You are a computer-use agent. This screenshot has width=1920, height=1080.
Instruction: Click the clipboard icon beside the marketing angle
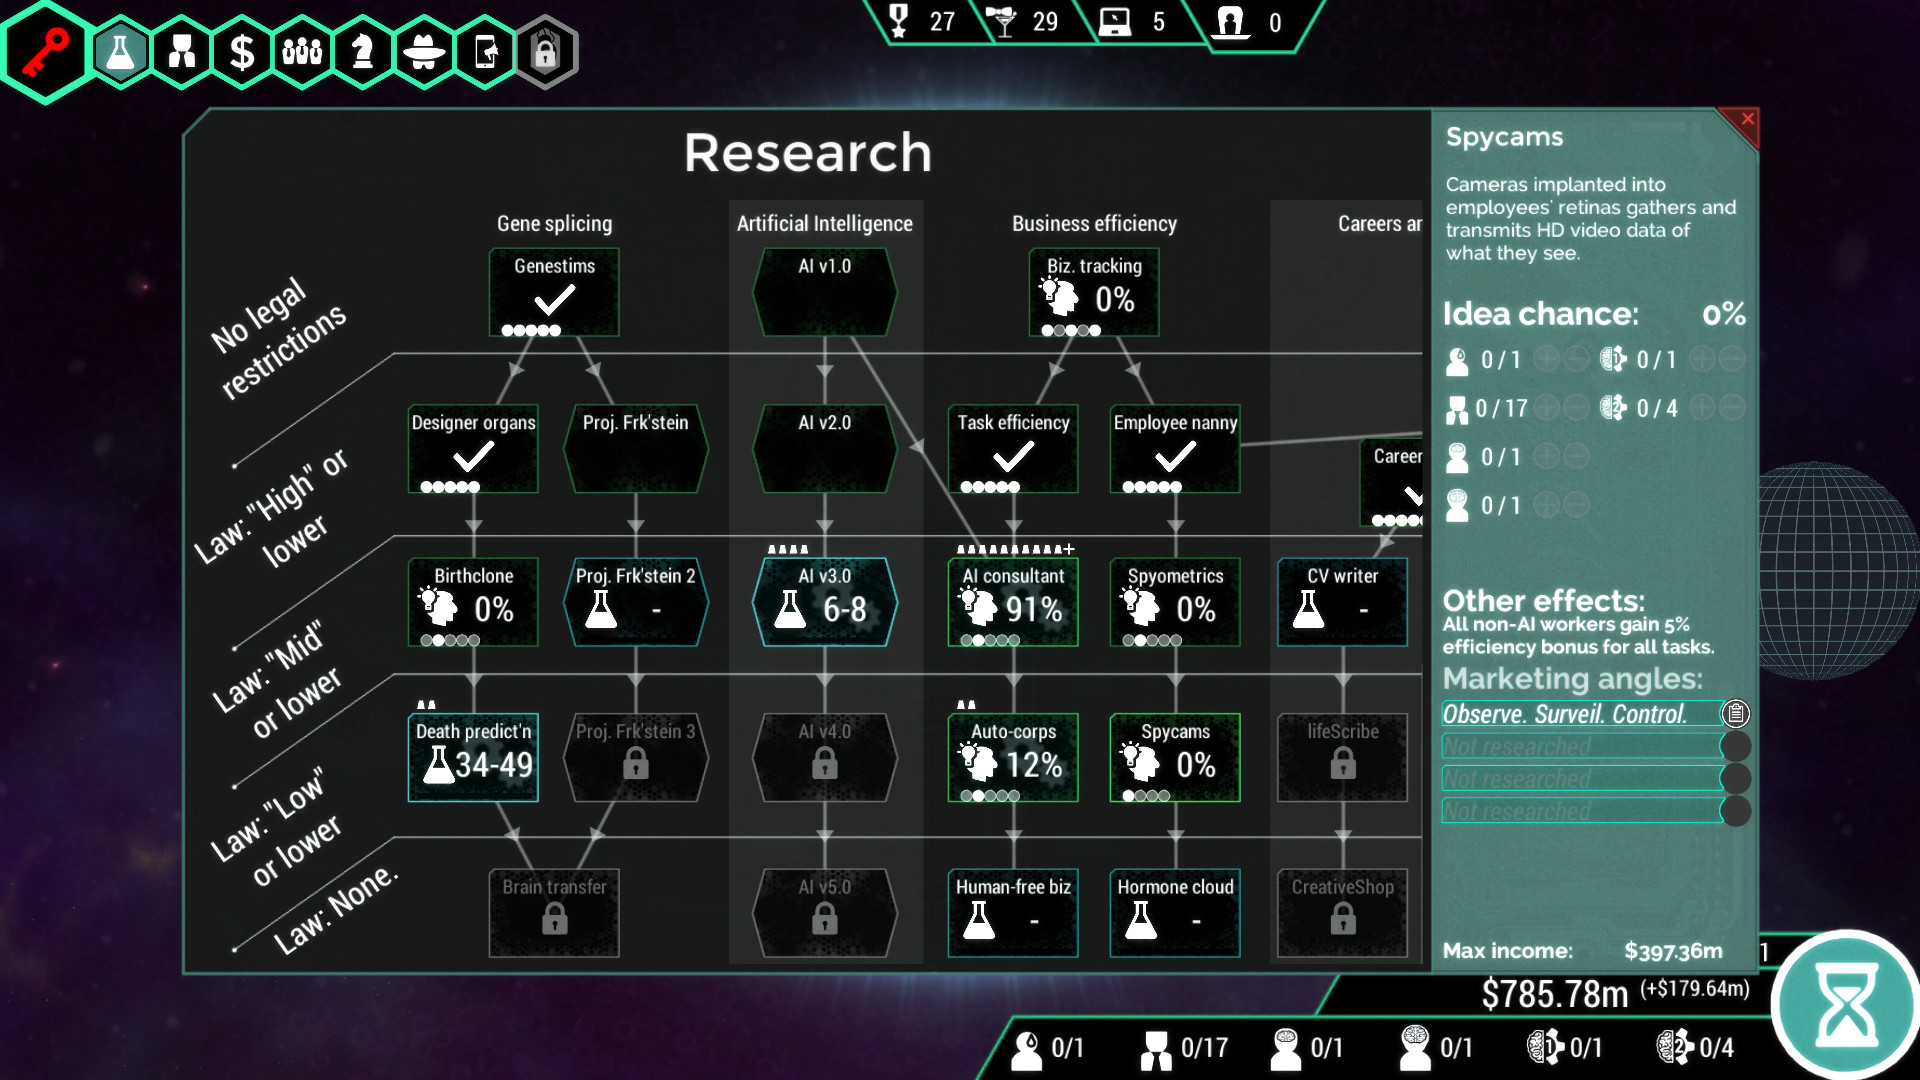[x=1737, y=714]
